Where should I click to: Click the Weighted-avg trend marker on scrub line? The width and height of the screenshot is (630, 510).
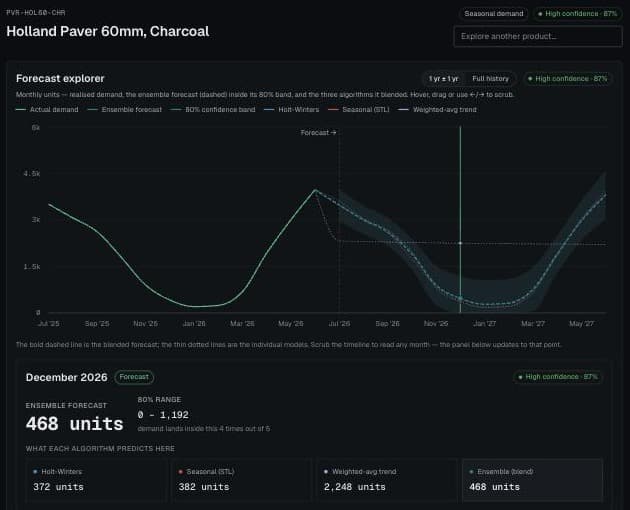tap(460, 243)
